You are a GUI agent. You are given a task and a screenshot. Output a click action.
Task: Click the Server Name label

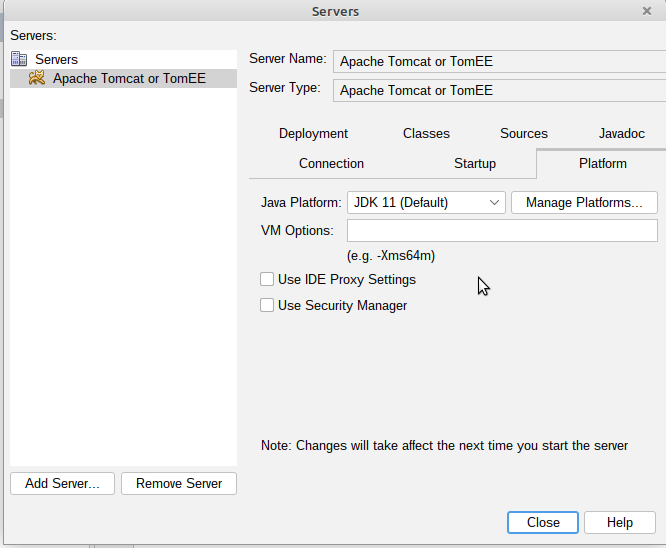point(288,59)
